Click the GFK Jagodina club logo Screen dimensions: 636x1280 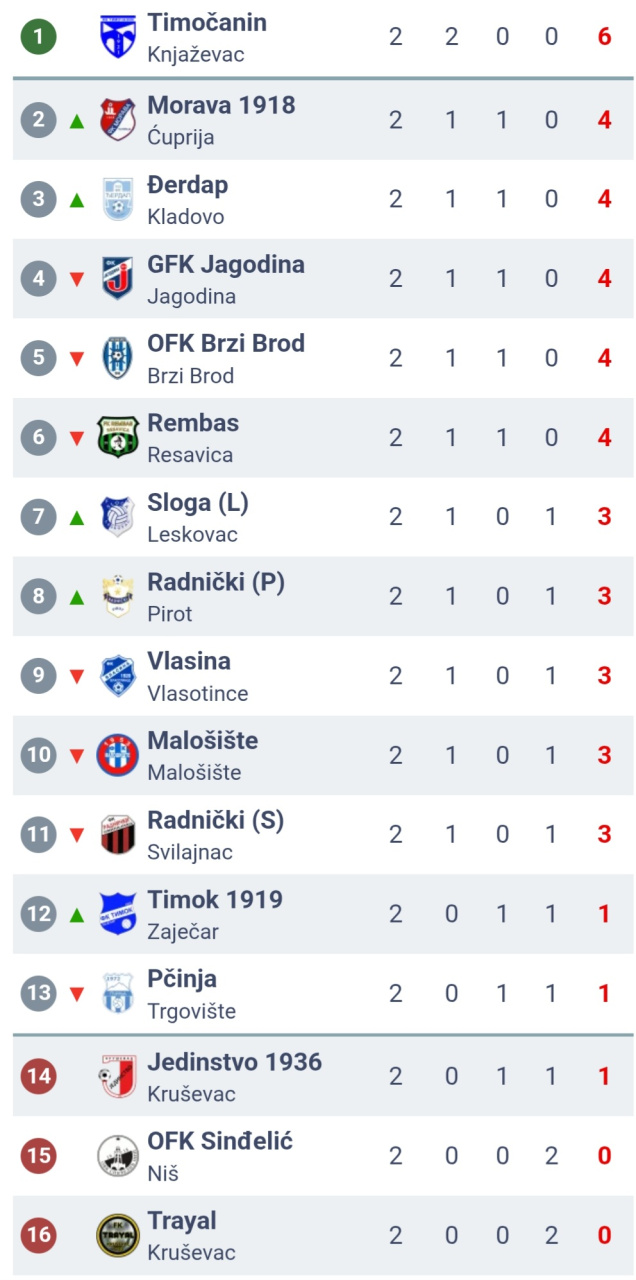click(x=118, y=278)
